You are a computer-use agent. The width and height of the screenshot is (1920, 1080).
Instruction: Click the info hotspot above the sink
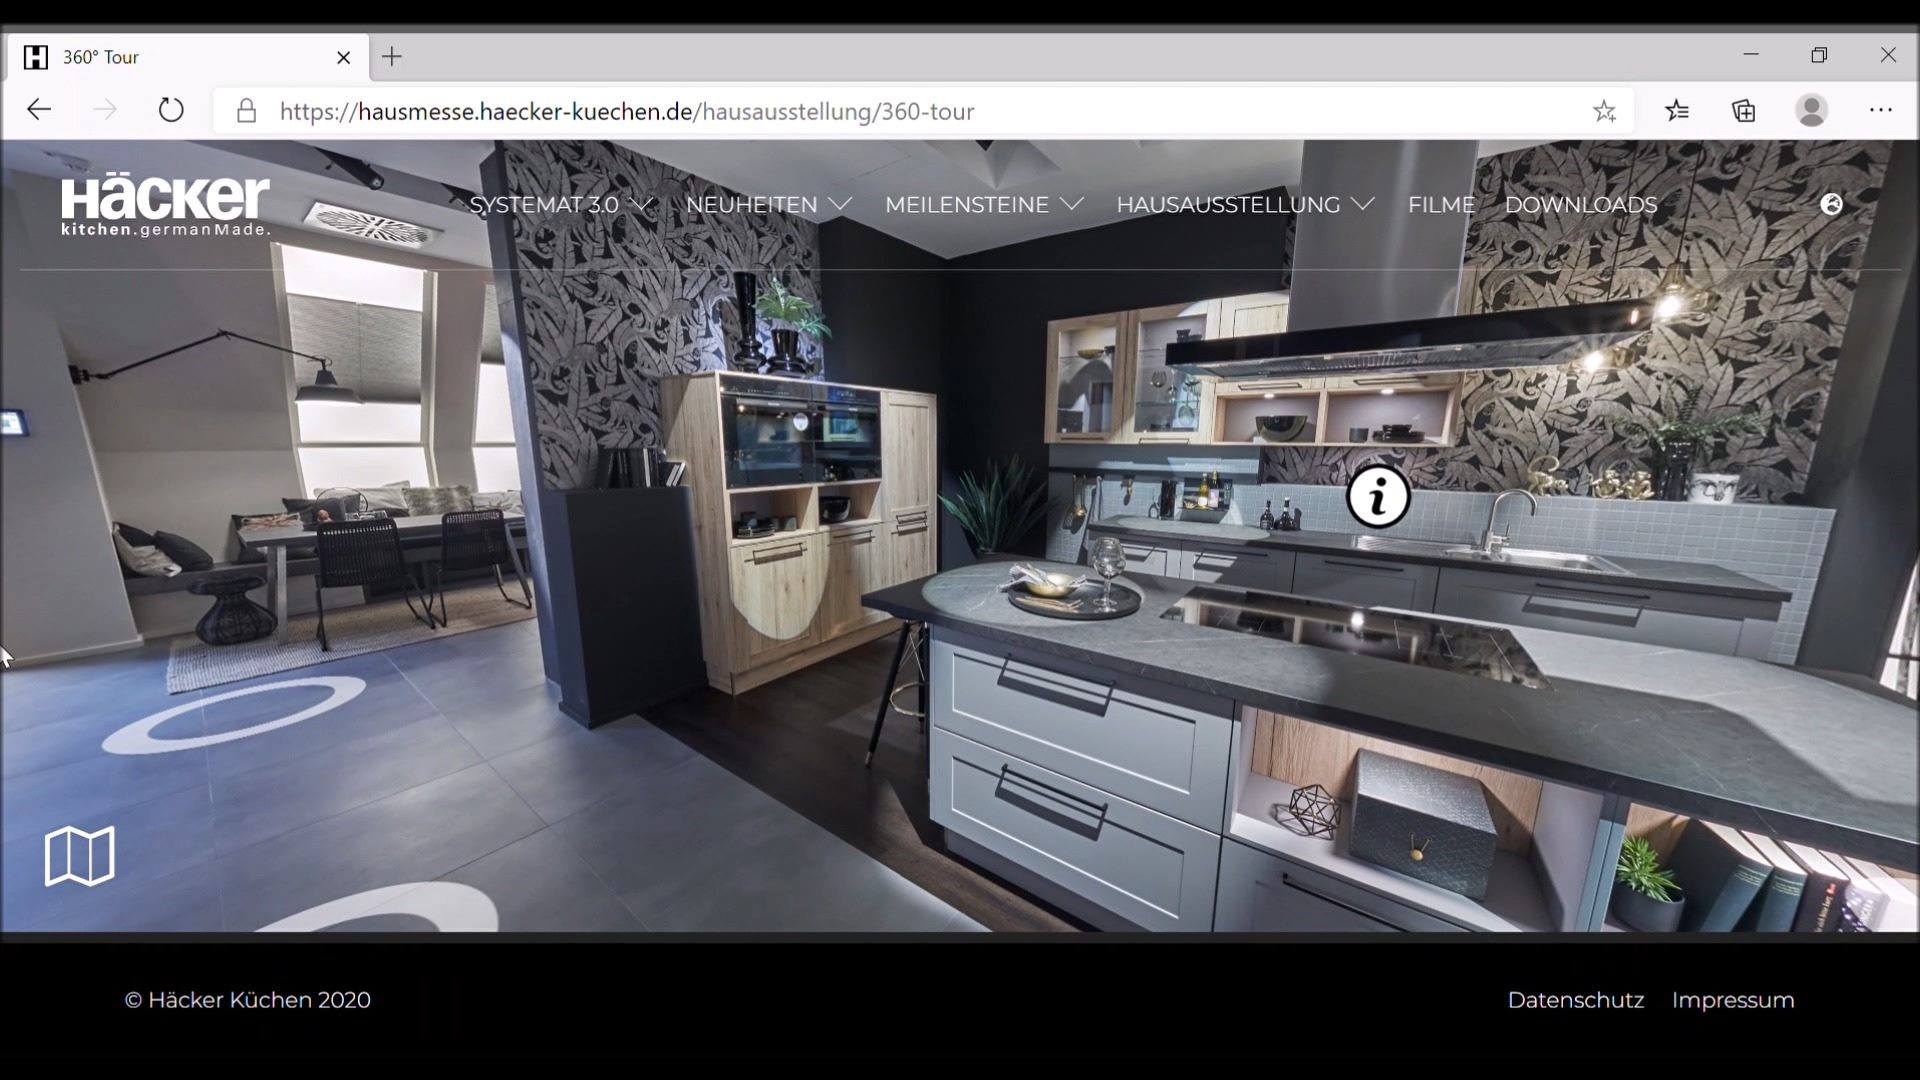click(1378, 496)
